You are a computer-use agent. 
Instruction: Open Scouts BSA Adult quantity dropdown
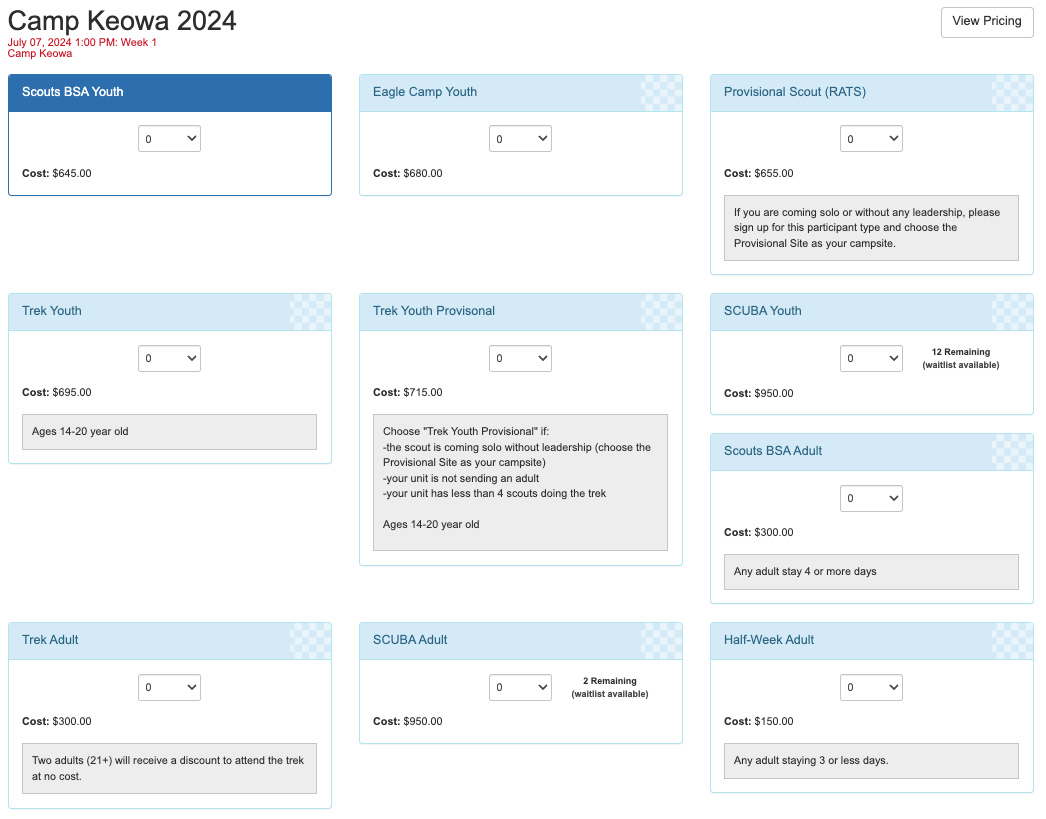871,498
